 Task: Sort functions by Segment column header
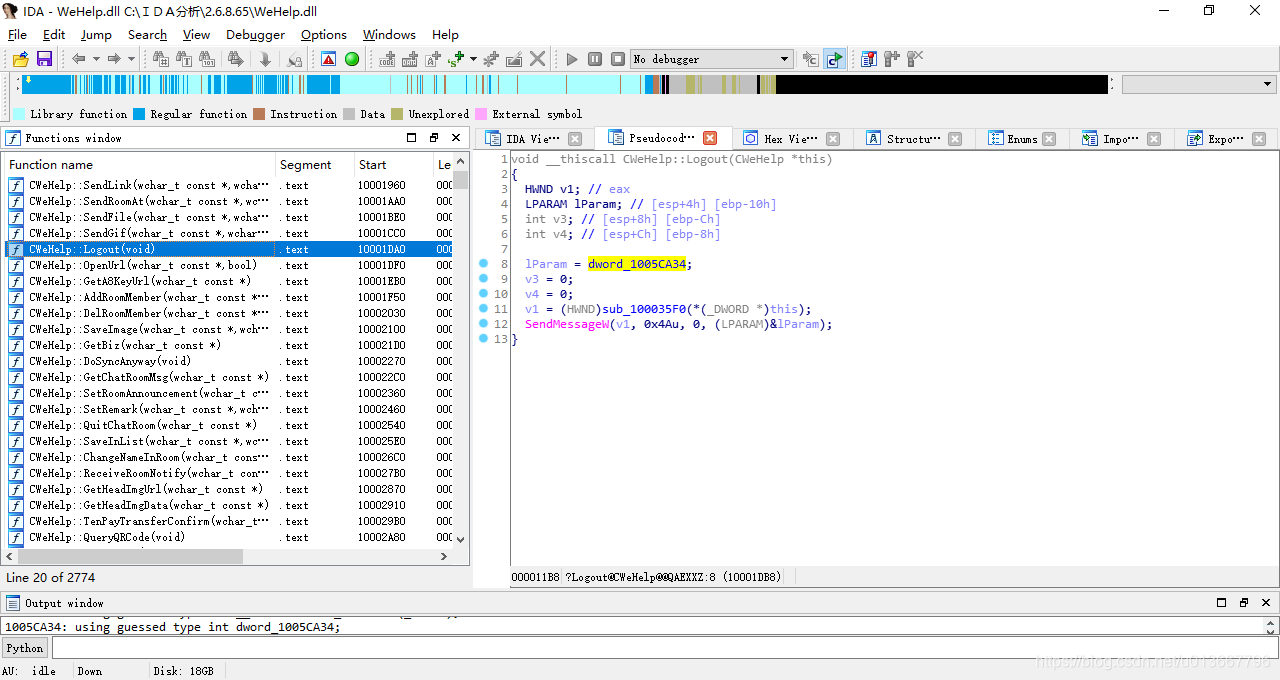(x=315, y=165)
